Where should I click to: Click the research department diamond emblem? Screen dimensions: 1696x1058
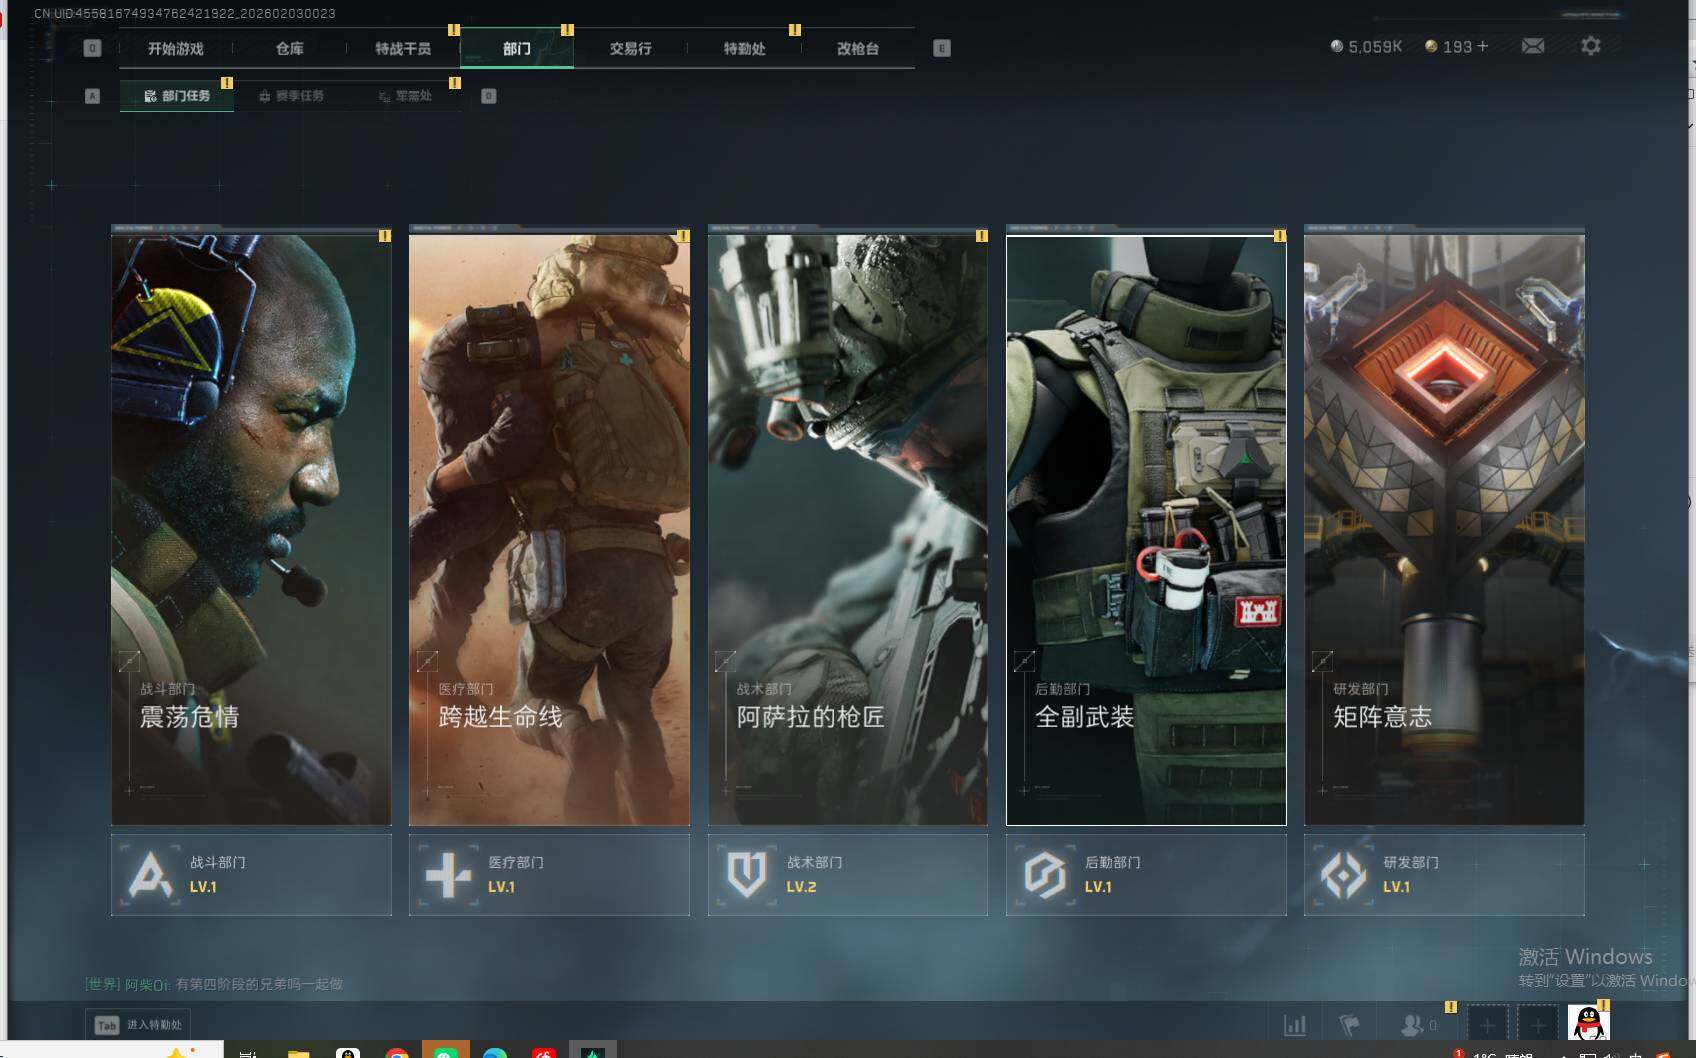tap(1343, 875)
